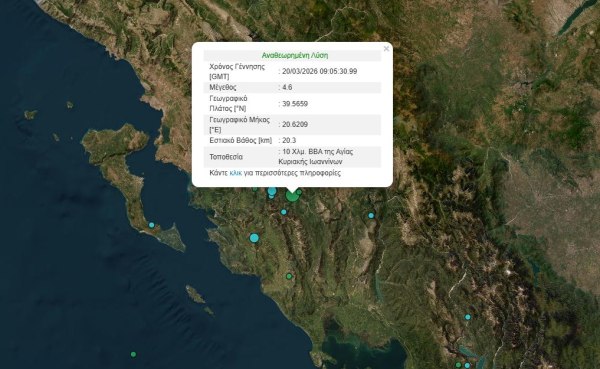600x369 pixels.
Task: Click location text '10 Χλμ. ΒΒΑ της Αγίας Κυριακής Ιωαννίνων'
Action: click(x=316, y=157)
